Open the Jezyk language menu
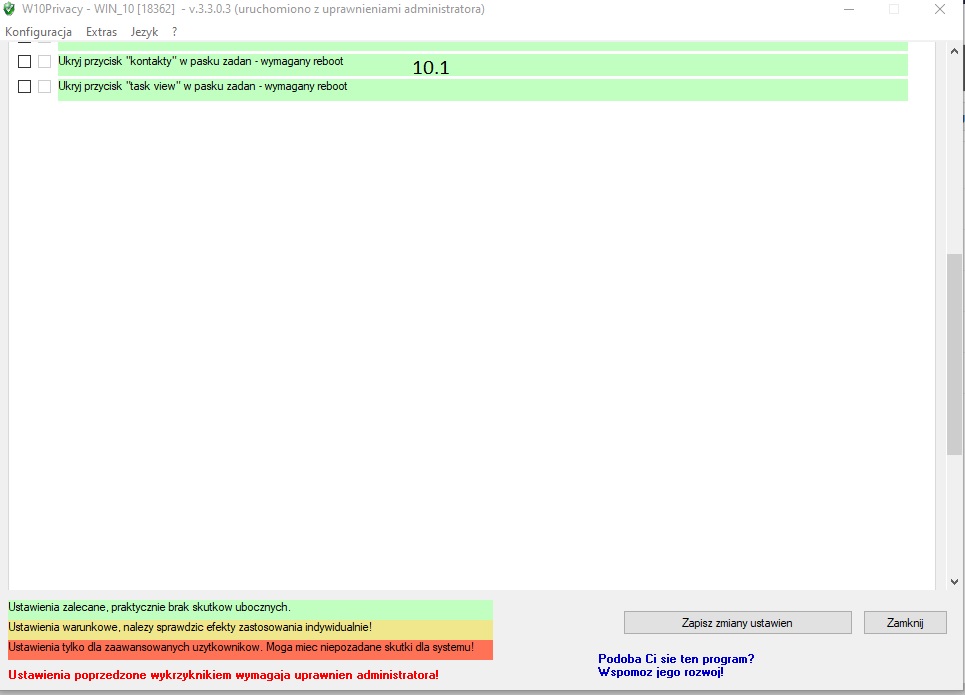 click(144, 32)
